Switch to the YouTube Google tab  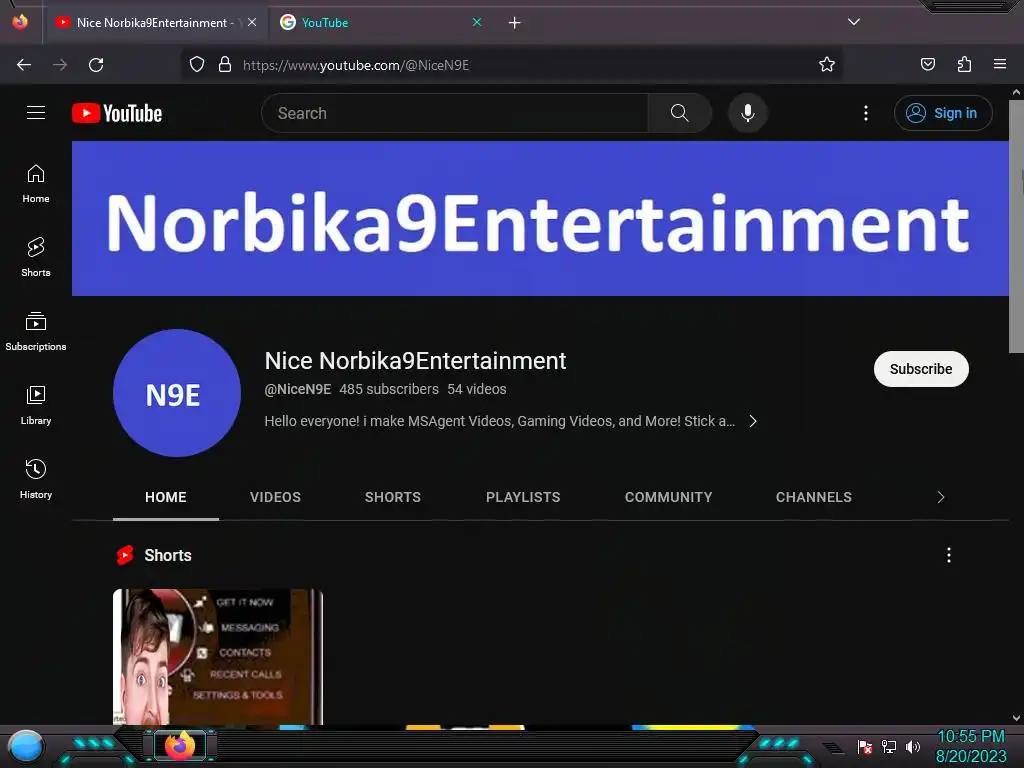click(x=380, y=23)
